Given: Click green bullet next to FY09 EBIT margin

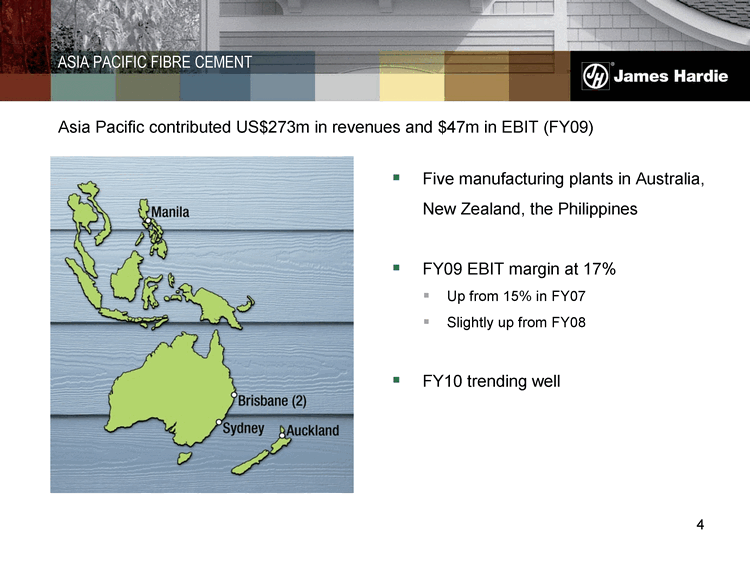Looking at the screenshot, I should [x=397, y=269].
